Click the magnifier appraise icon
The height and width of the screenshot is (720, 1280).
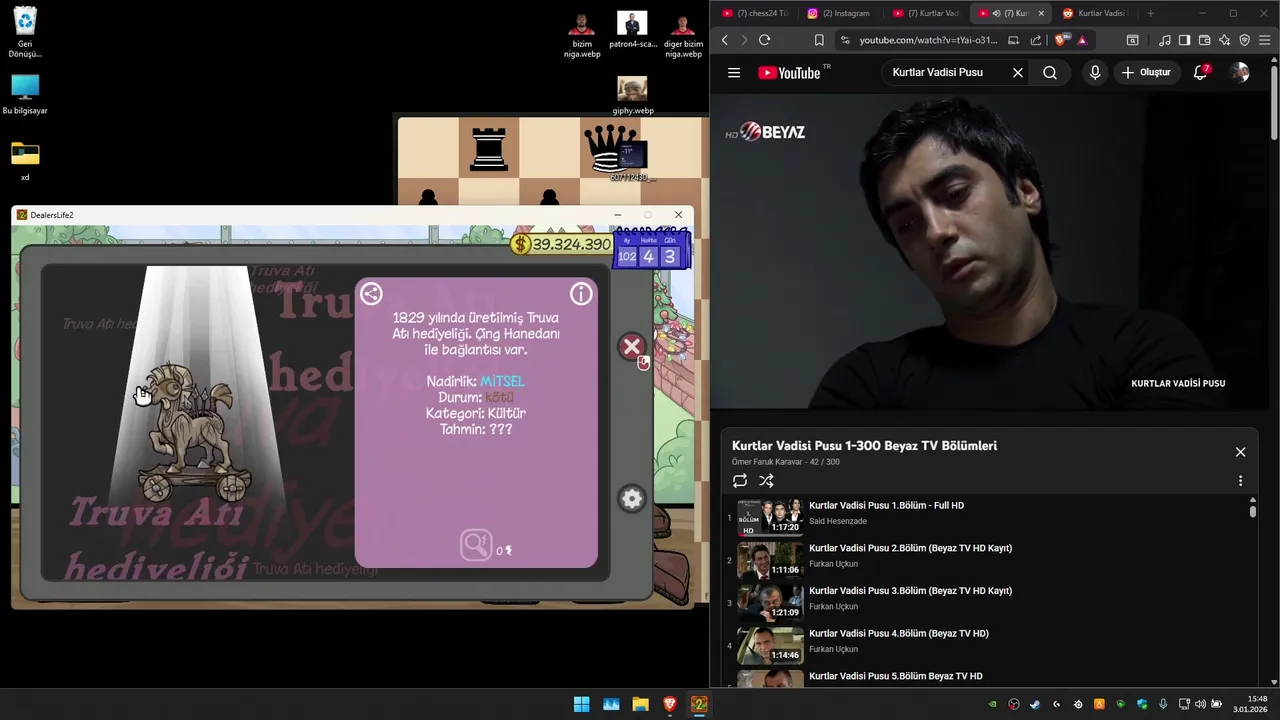click(x=476, y=545)
